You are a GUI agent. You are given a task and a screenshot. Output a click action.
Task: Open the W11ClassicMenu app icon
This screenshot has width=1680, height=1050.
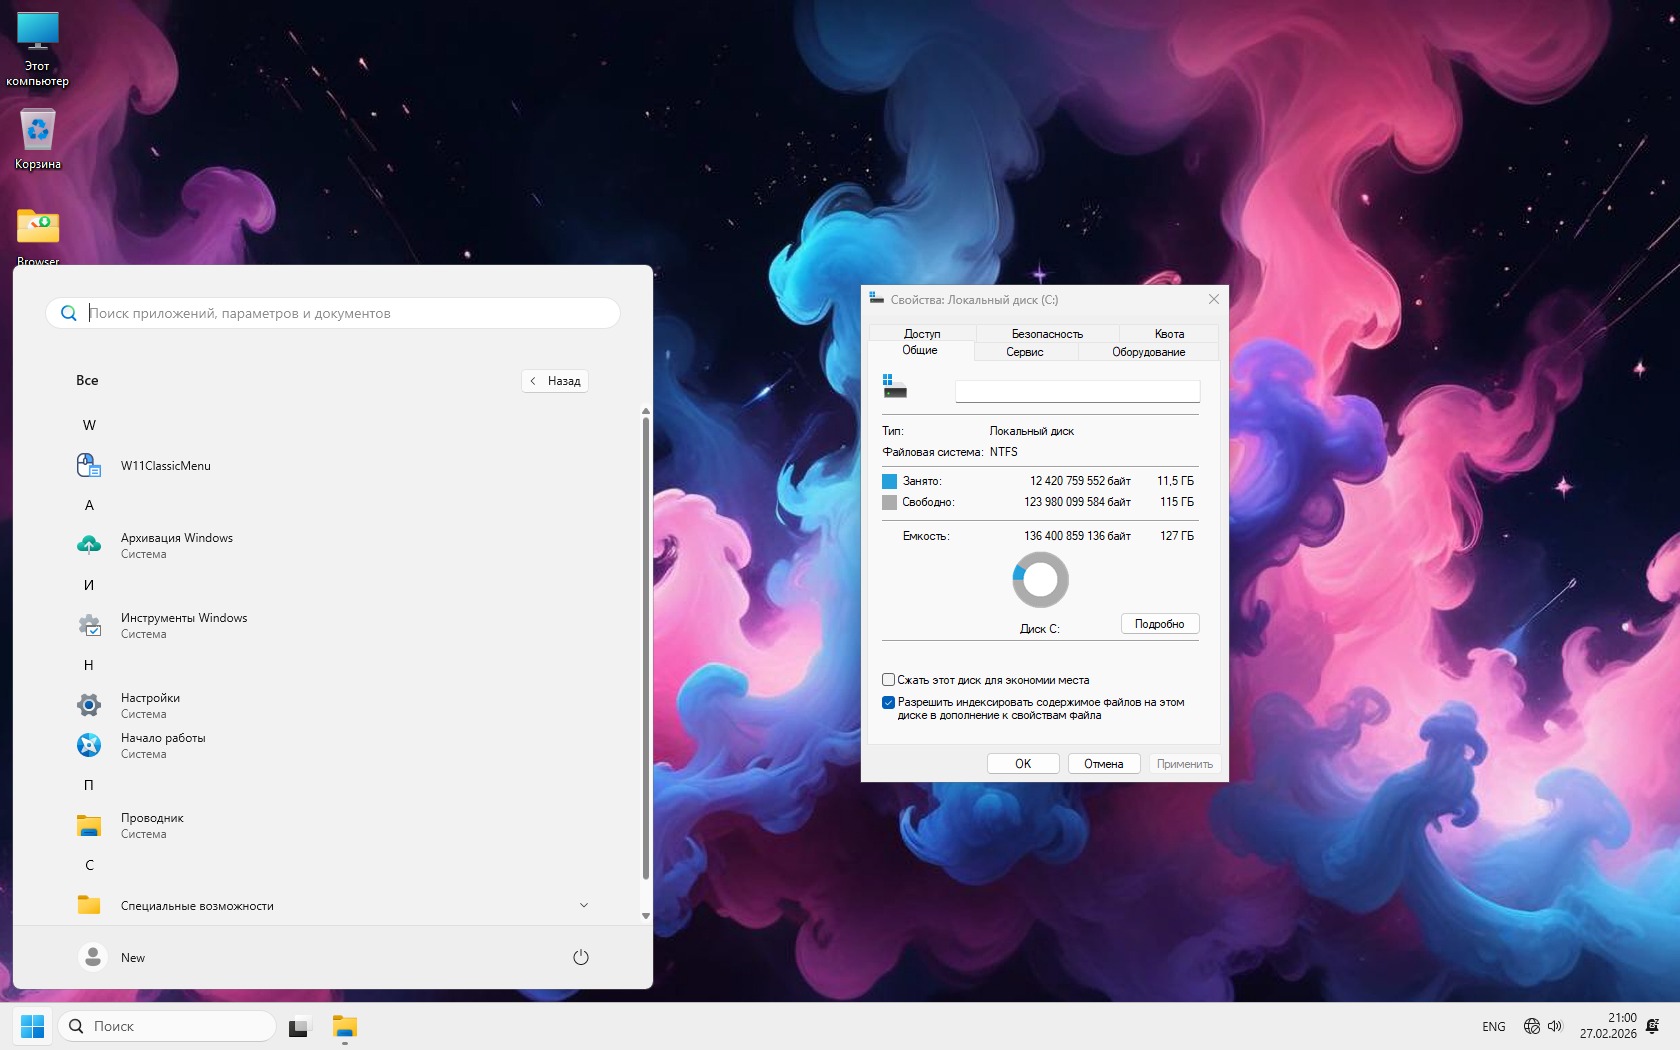[x=89, y=465]
